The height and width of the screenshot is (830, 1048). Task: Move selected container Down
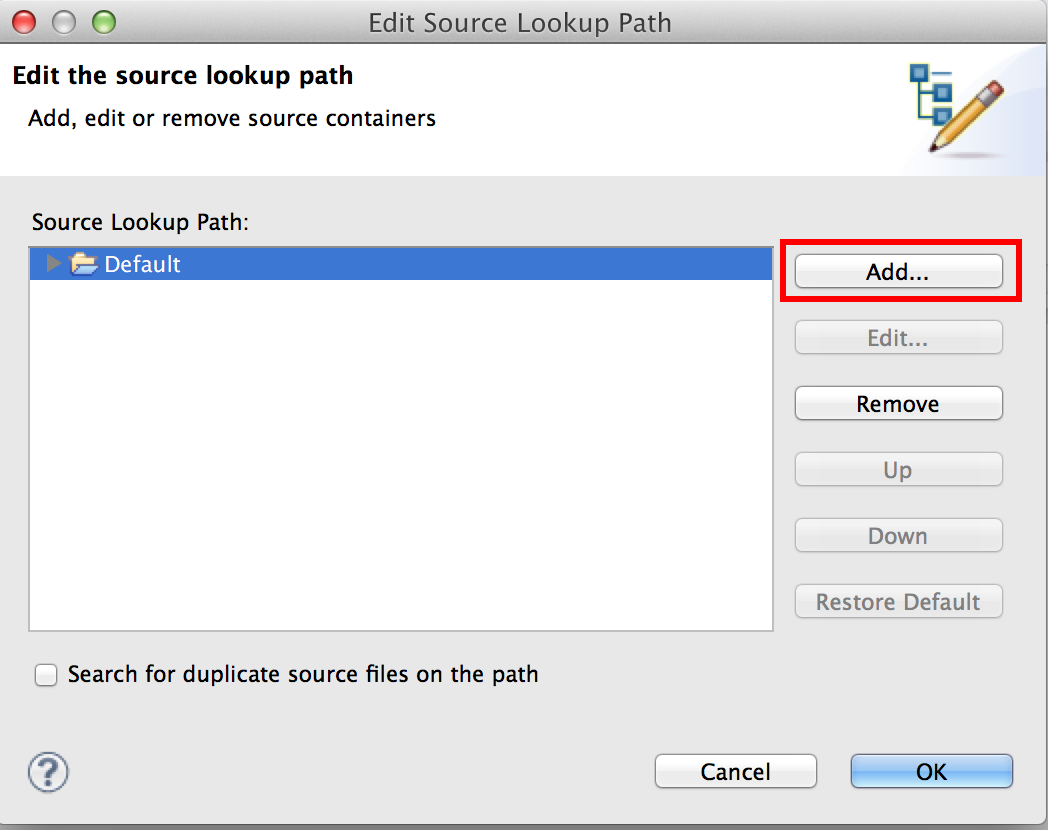click(x=898, y=535)
